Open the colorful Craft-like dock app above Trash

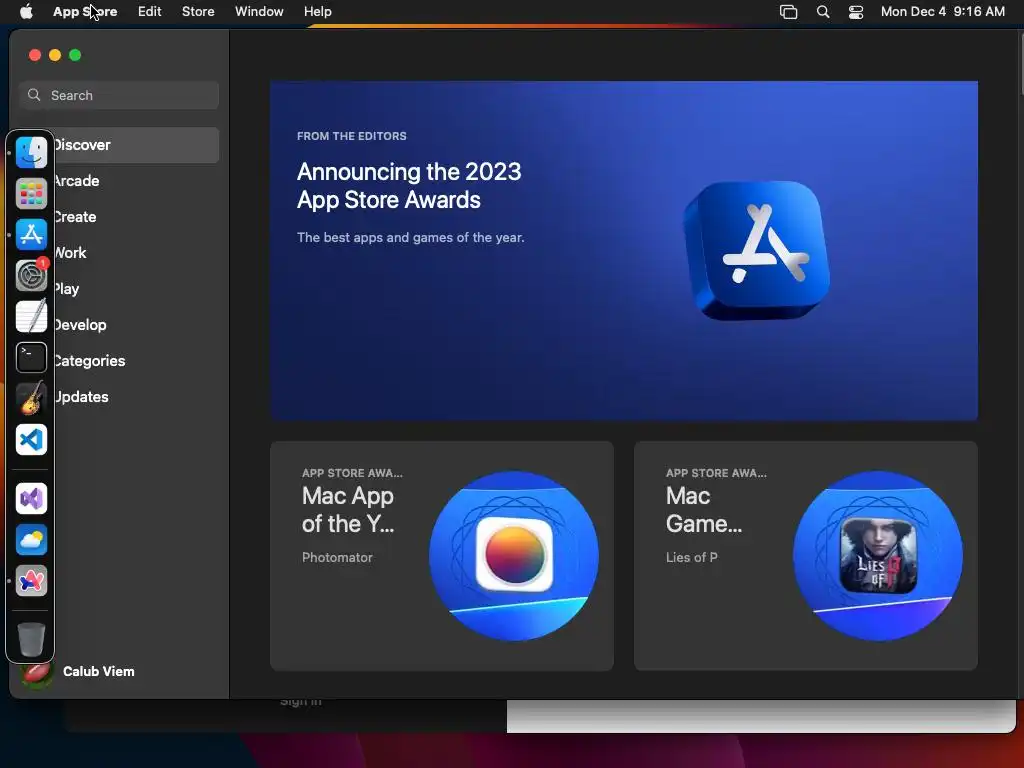point(31,581)
